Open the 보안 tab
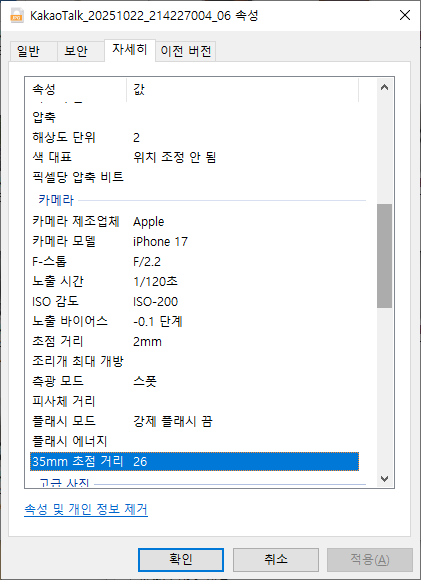 click(x=80, y=51)
